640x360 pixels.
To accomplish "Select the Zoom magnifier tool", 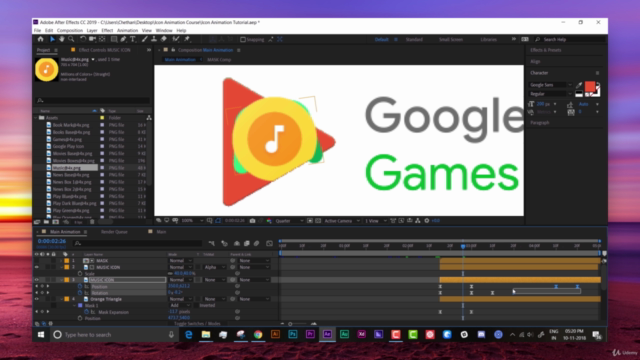I will [71, 39].
